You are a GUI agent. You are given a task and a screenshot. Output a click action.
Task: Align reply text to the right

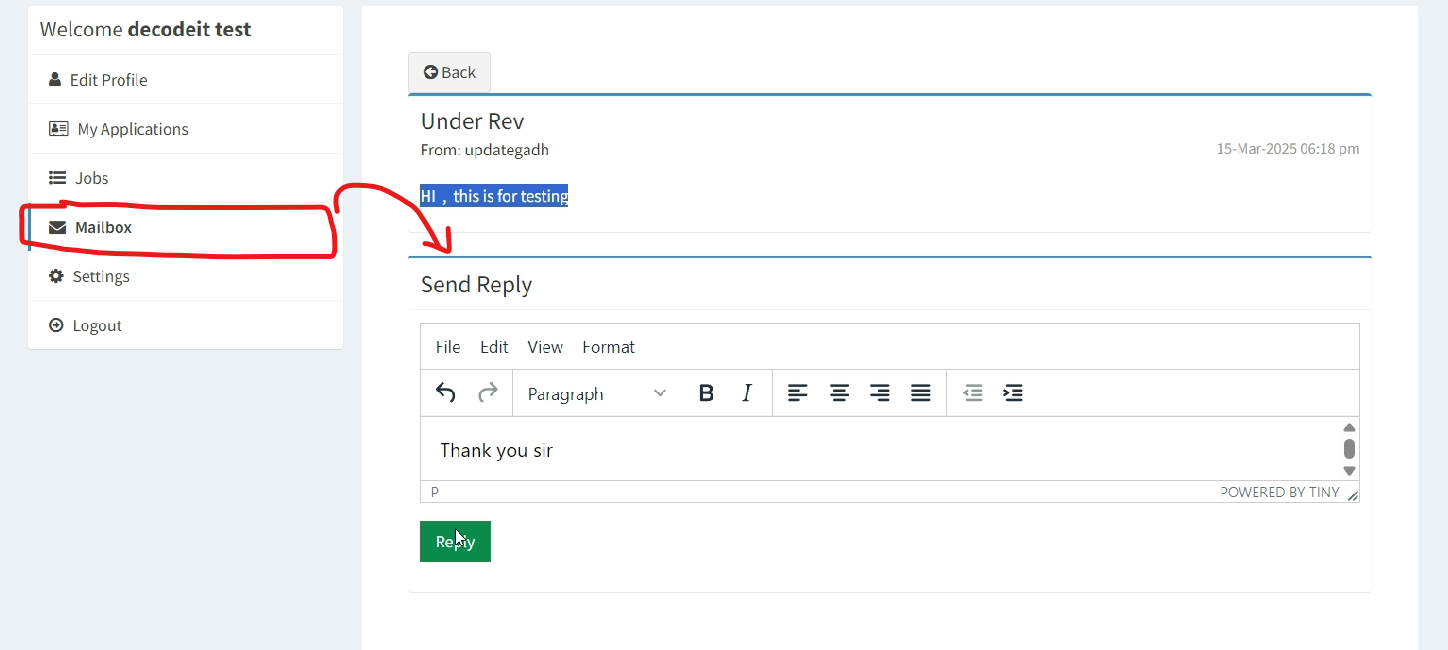pyautogui.click(x=880, y=393)
